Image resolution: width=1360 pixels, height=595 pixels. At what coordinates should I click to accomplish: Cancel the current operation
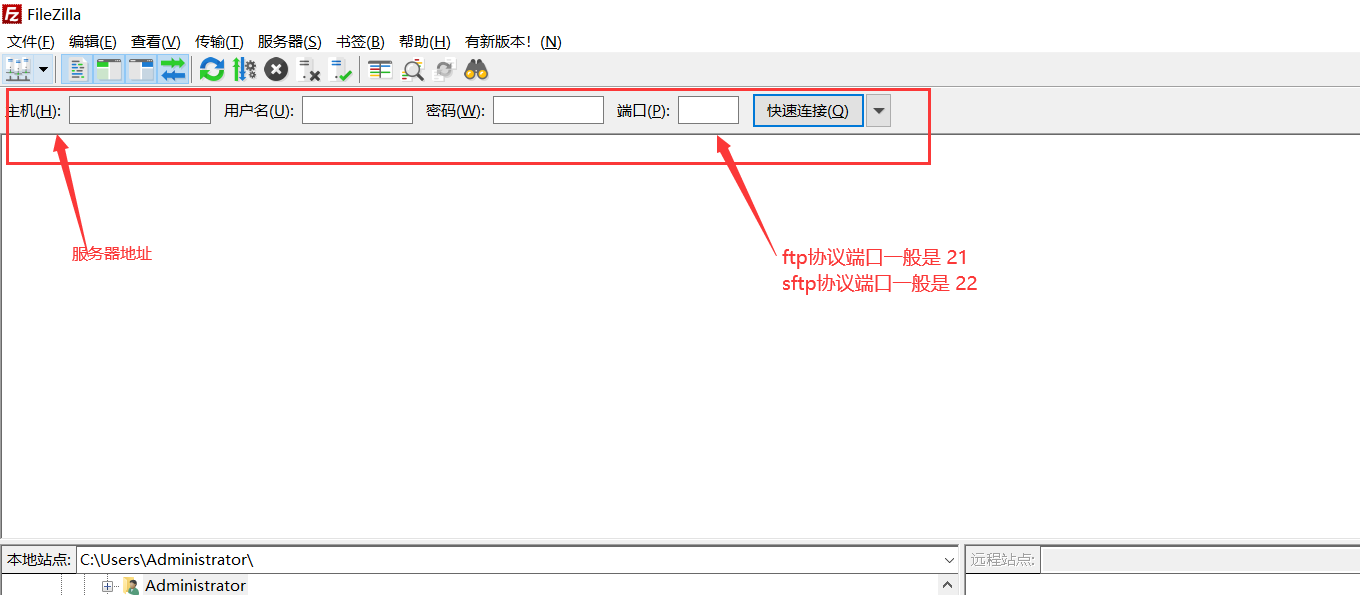coord(276,69)
